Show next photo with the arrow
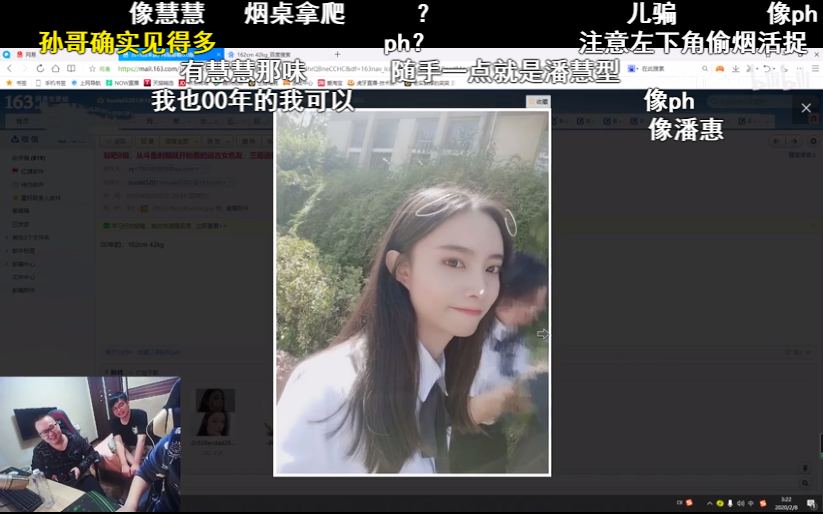Viewport: 823px width, 514px height. 543,334
